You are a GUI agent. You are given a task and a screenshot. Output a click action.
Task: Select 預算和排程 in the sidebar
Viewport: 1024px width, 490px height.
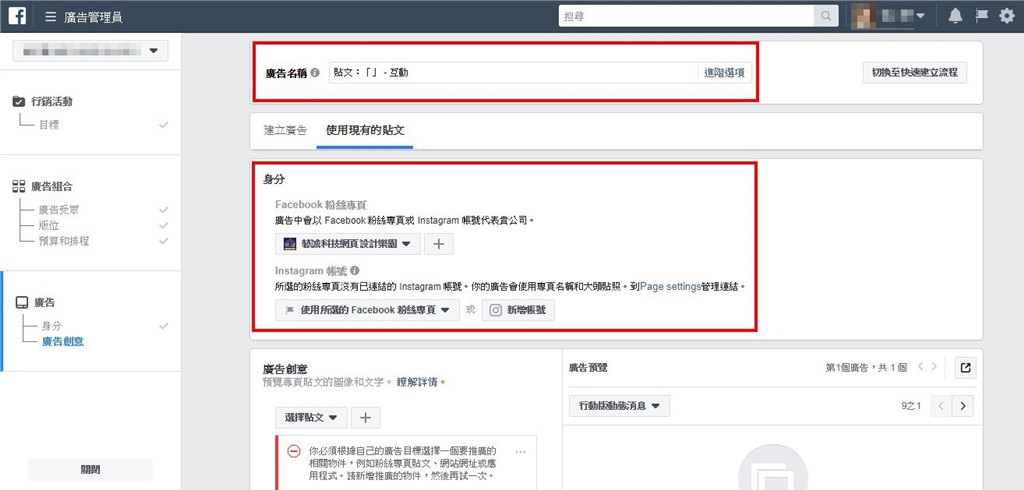point(64,241)
